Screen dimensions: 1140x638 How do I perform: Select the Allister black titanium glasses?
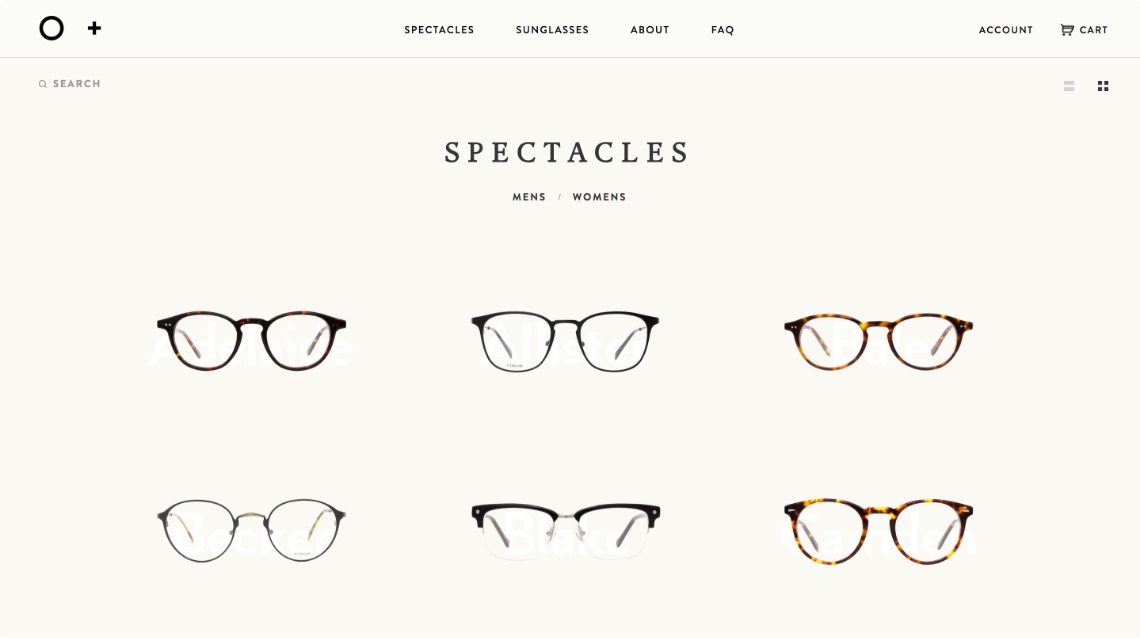[x=565, y=342]
